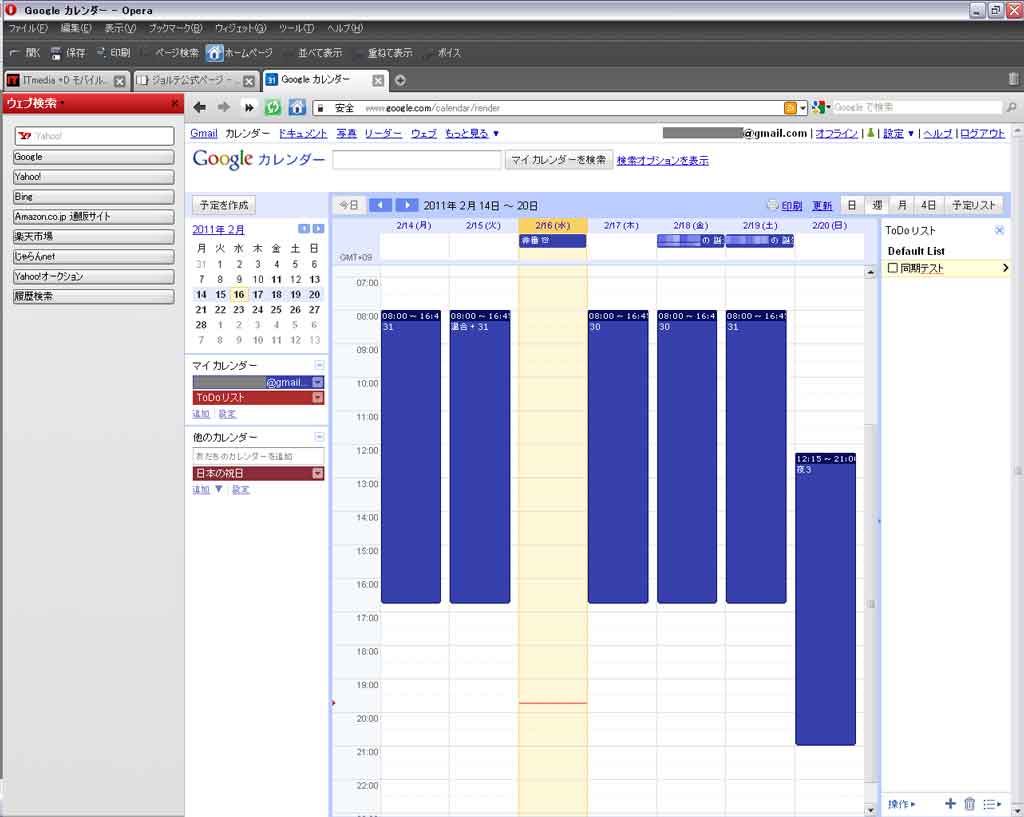Open the ファイル menu
1024x817 pixels.
(x=27, y=28)
